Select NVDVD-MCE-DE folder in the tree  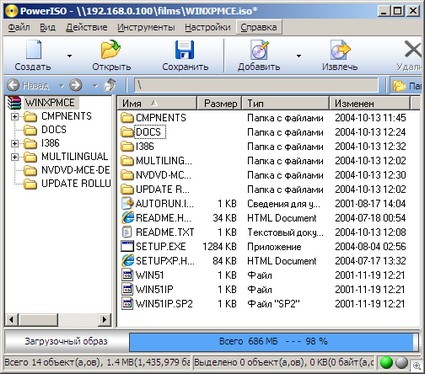[75, 170]
